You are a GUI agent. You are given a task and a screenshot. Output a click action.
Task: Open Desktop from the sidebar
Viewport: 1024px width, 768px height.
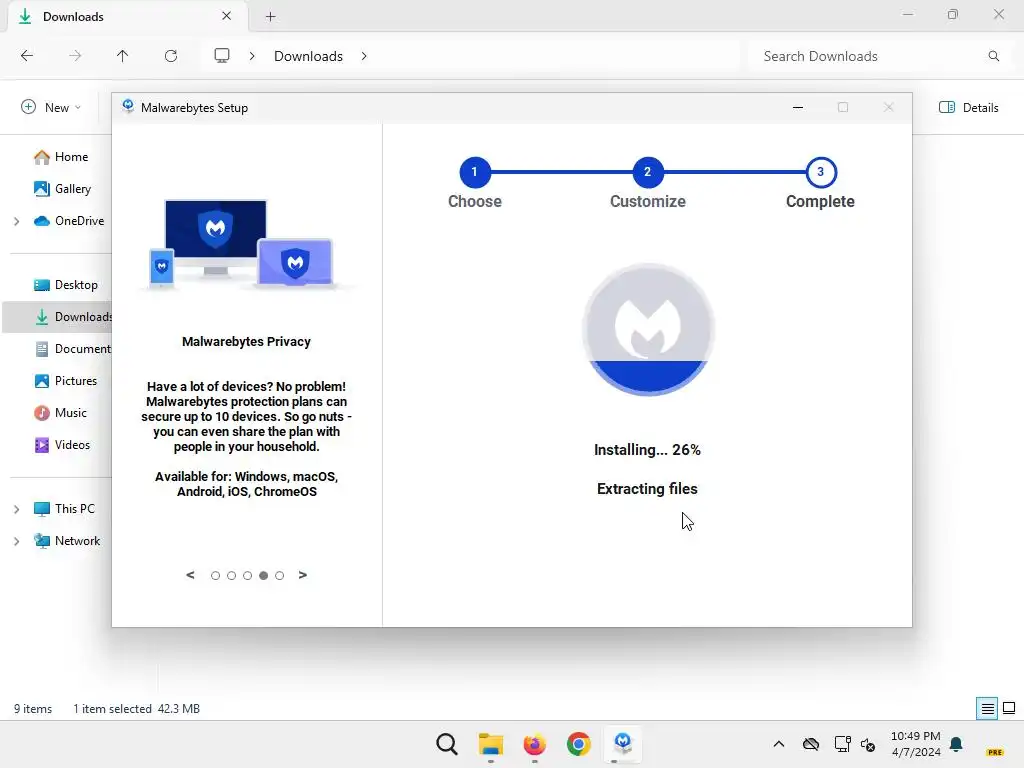65,285
